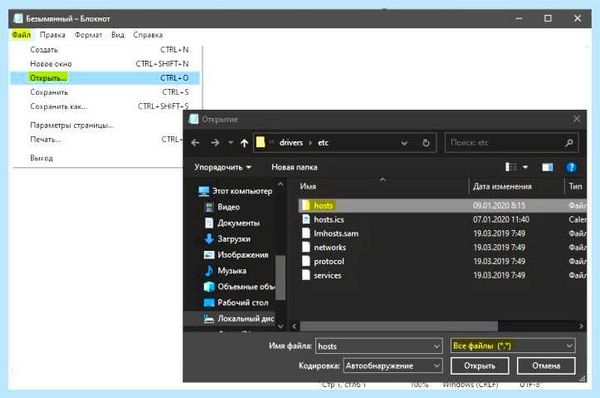The width and height of the screenshot is (600, 398).
Task: Create a folder with Новая папка
Action: 294,167
